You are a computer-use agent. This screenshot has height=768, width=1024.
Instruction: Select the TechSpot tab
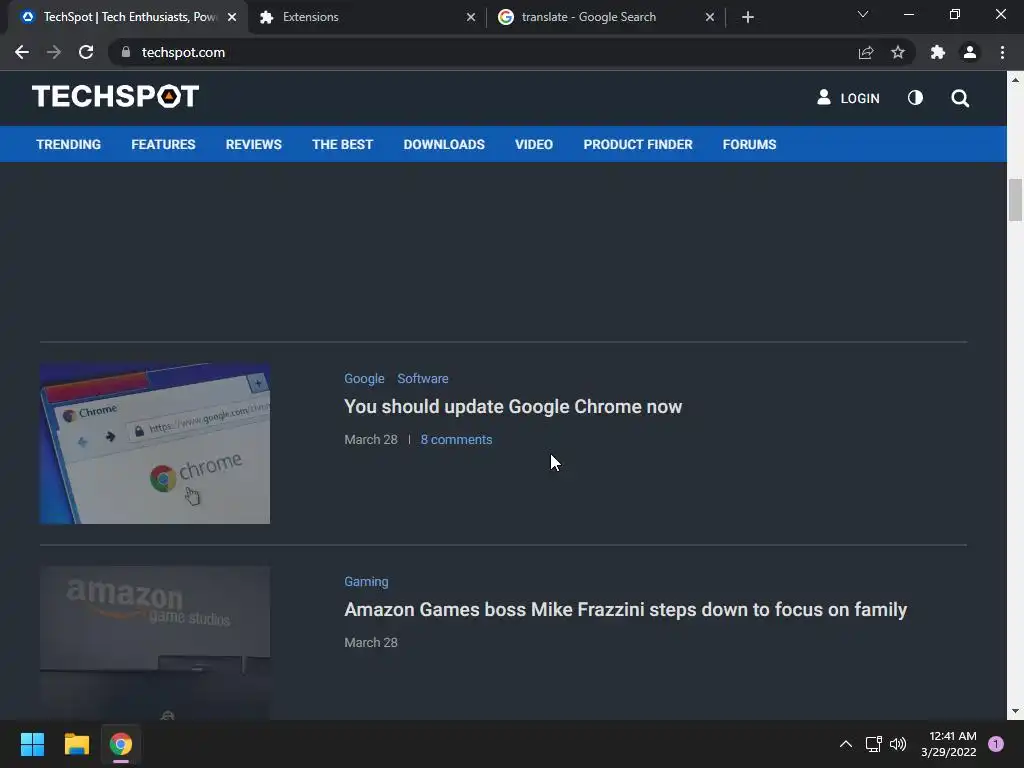click(128, 17)
